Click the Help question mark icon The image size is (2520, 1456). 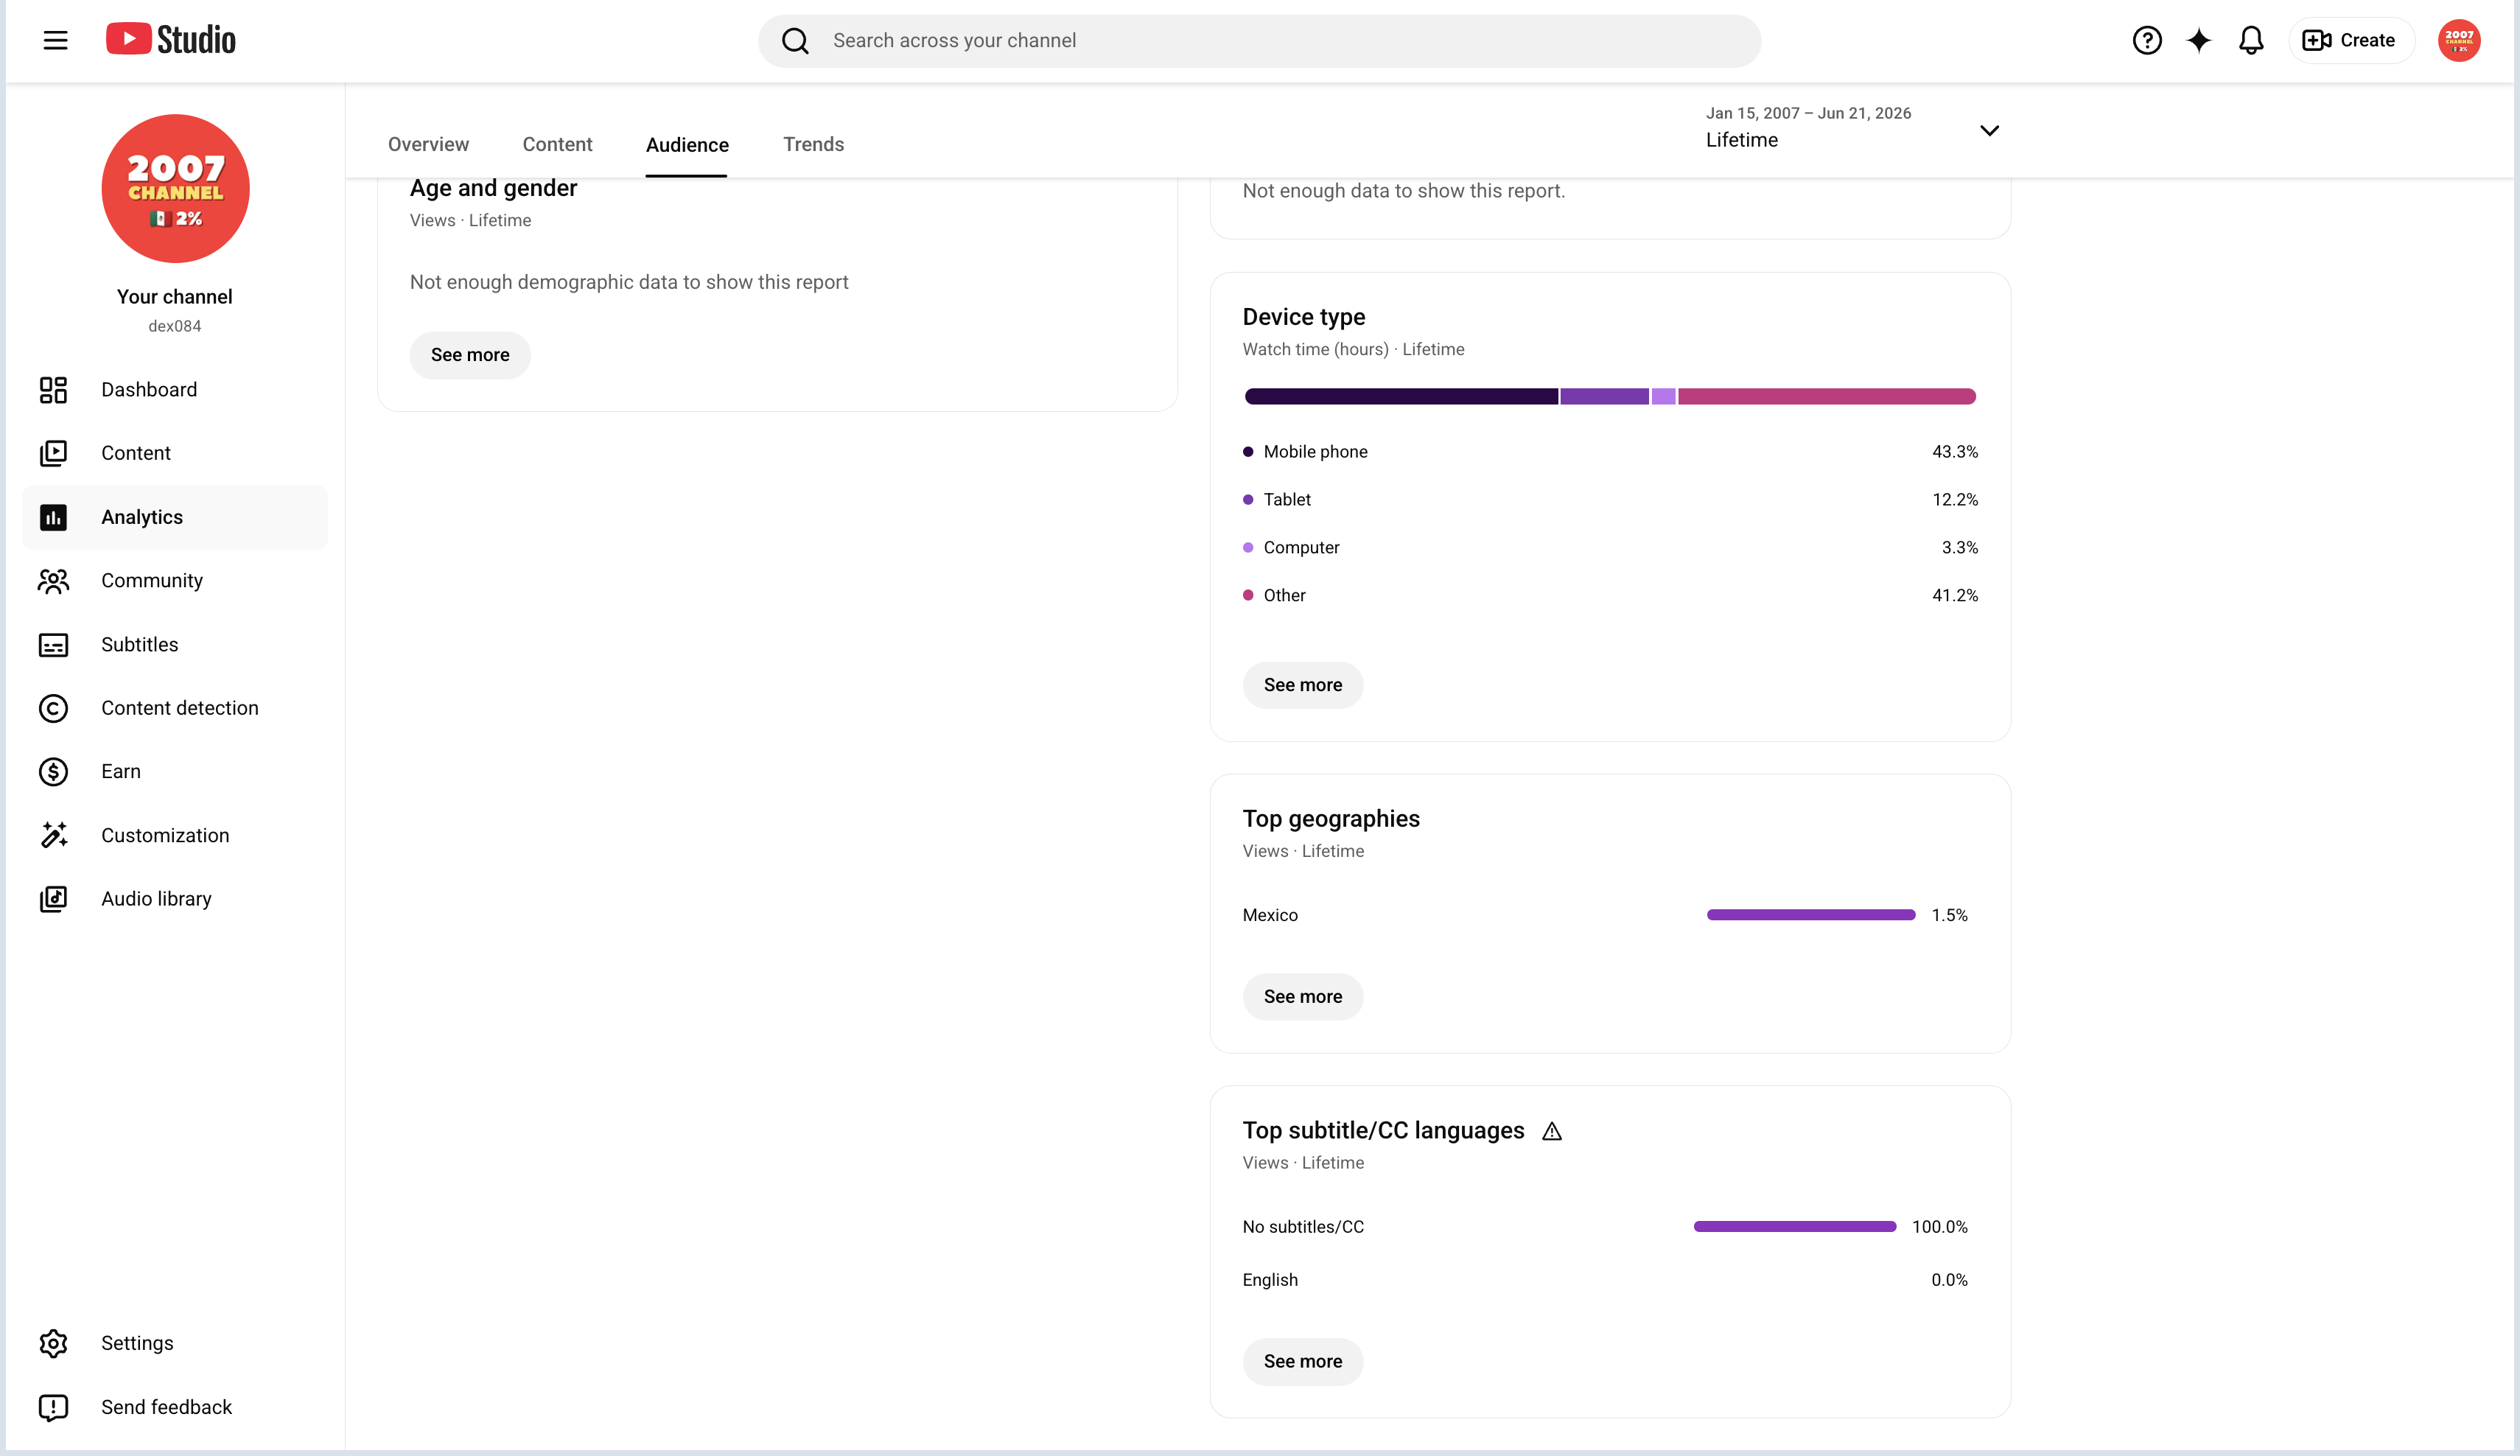(x=2147, y=40)
